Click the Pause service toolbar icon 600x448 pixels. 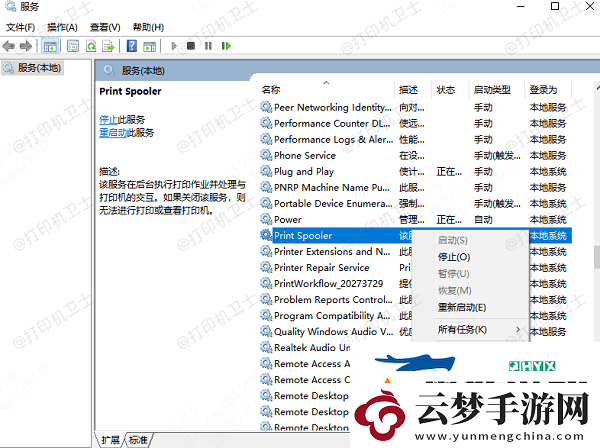coord(208,46)
